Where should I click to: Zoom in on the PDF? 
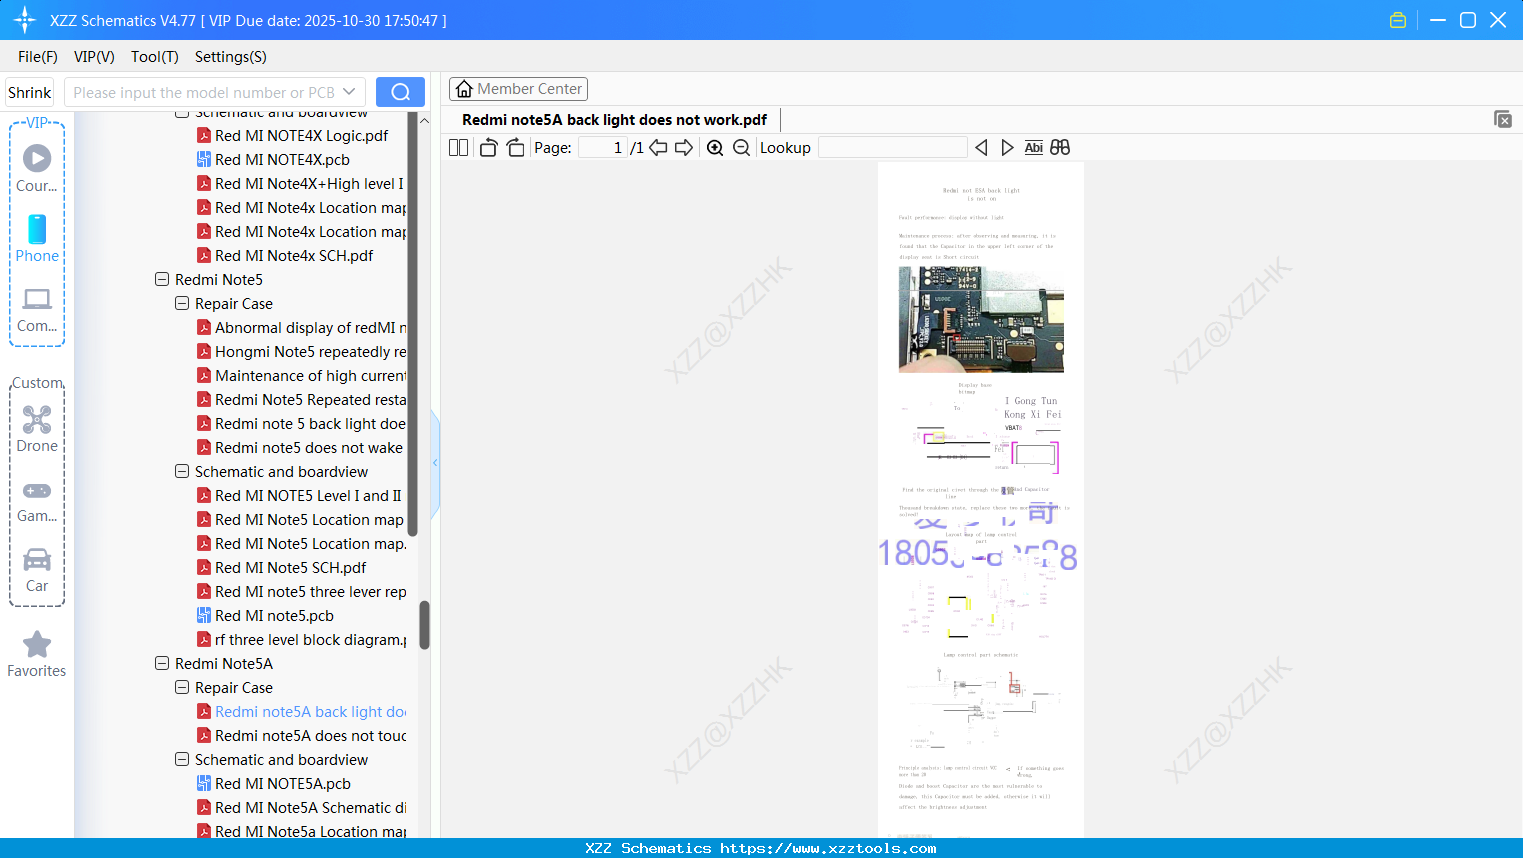pos(715,147)
